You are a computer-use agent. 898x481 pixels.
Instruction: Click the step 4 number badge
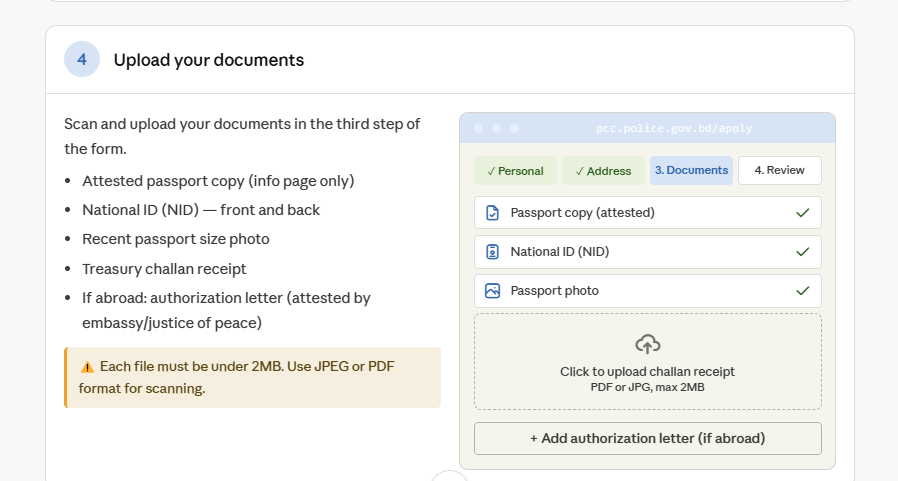pyautogui.click(x=82, y=59)
